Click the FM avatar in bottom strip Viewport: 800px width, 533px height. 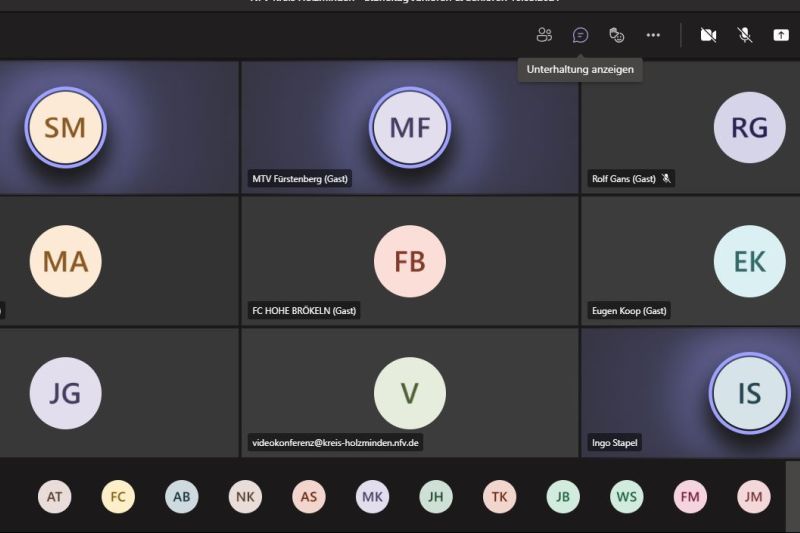tap(690, 497)
